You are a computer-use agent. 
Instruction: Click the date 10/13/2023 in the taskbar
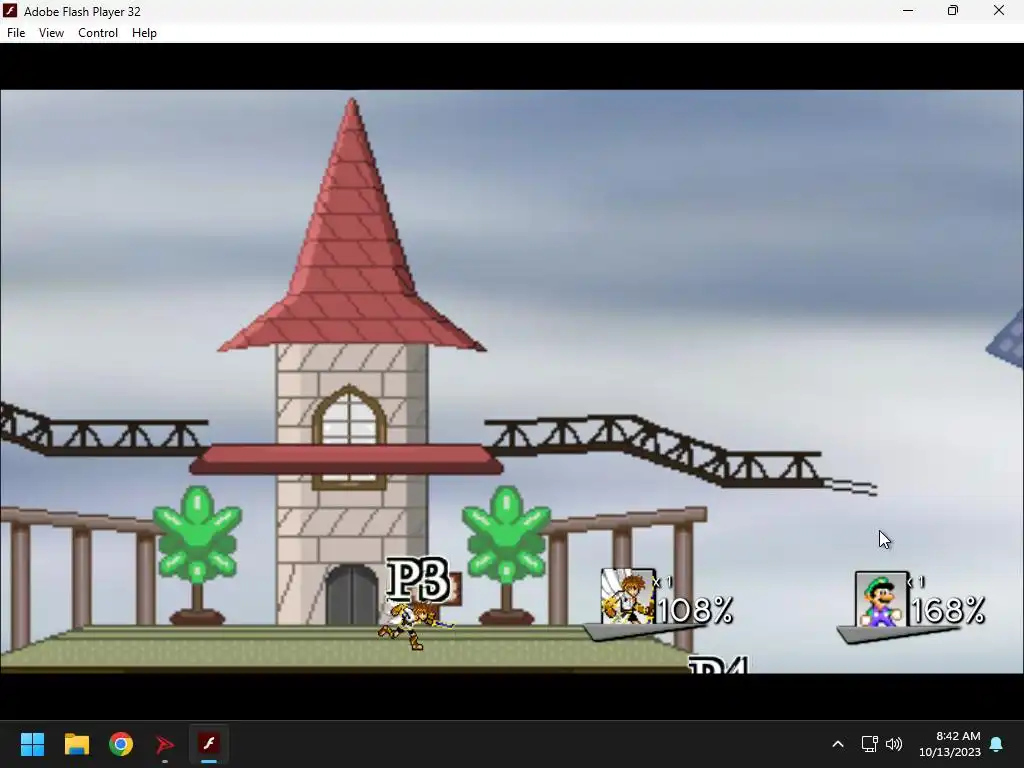click(x=950, y=752)
